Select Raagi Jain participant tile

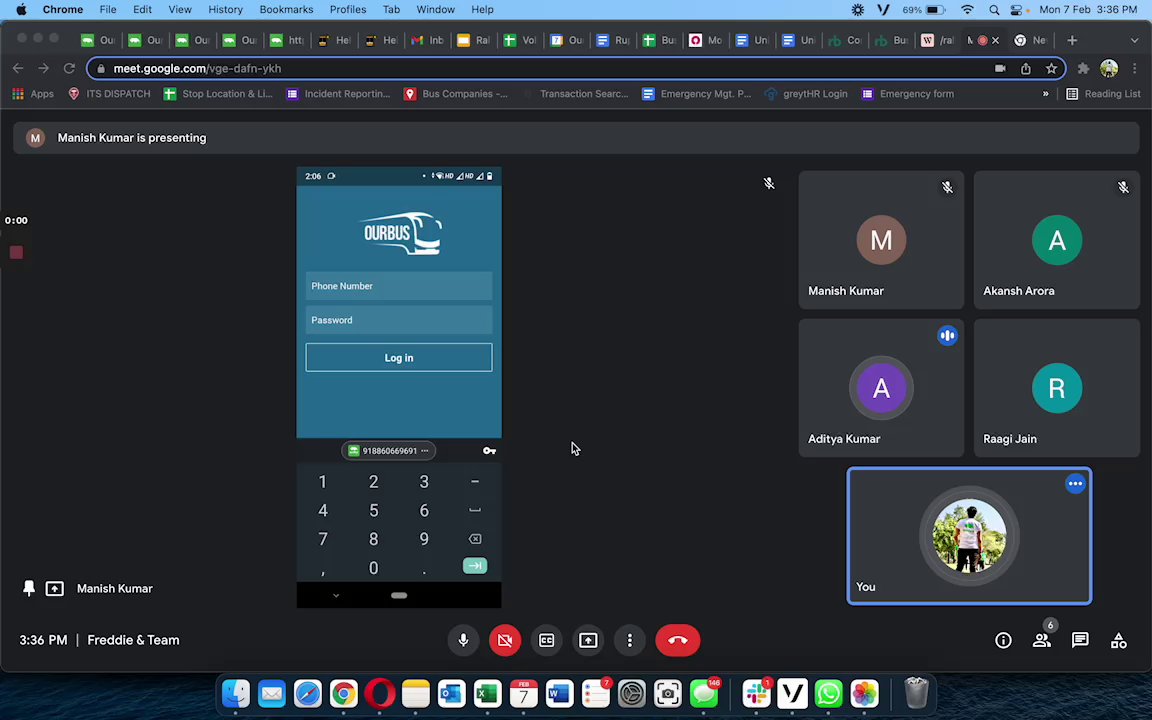tap(1056, 388)
